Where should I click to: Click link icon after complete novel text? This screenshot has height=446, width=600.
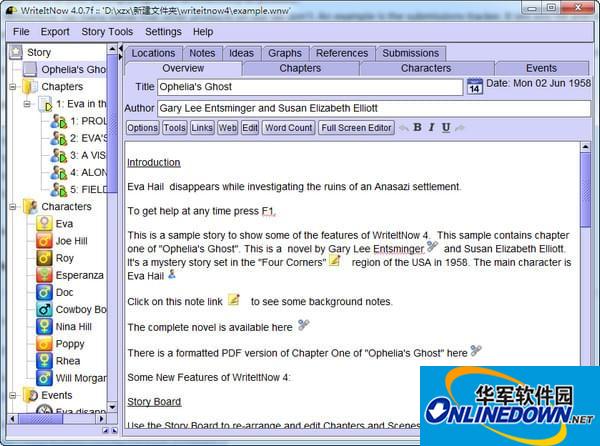coord(303,325)
